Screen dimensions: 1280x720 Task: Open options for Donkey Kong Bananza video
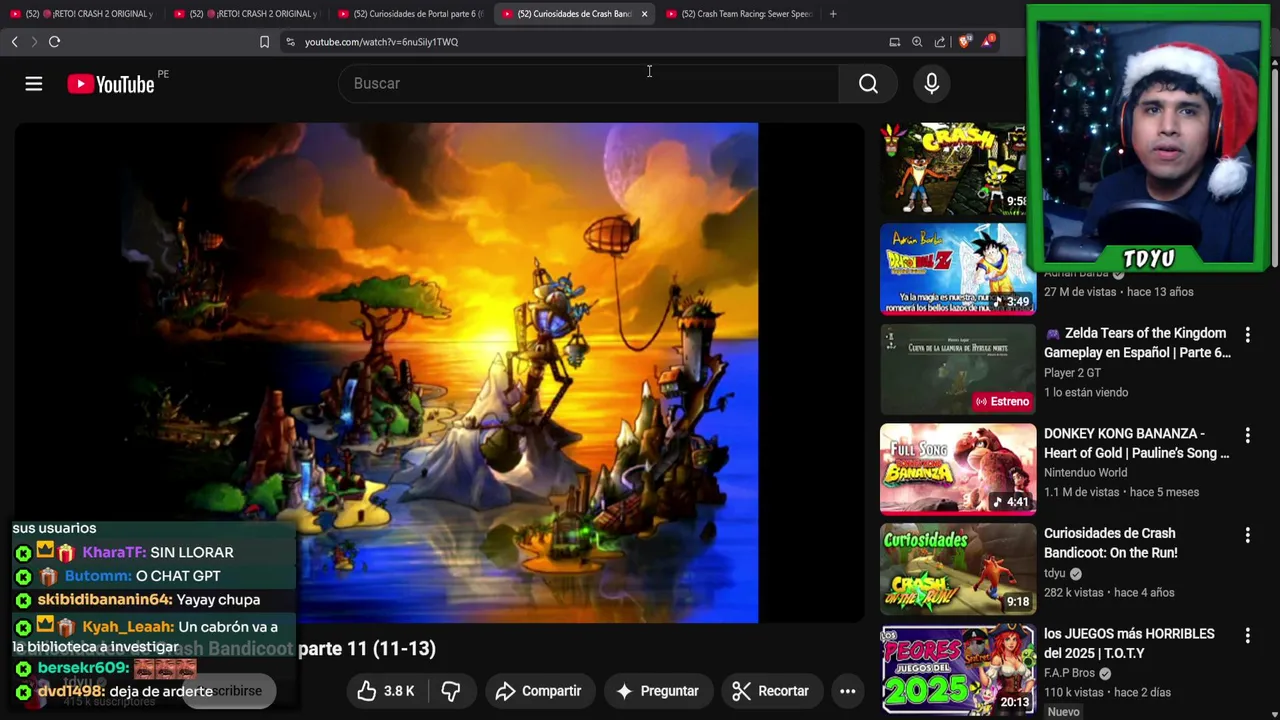(1247, 435)
